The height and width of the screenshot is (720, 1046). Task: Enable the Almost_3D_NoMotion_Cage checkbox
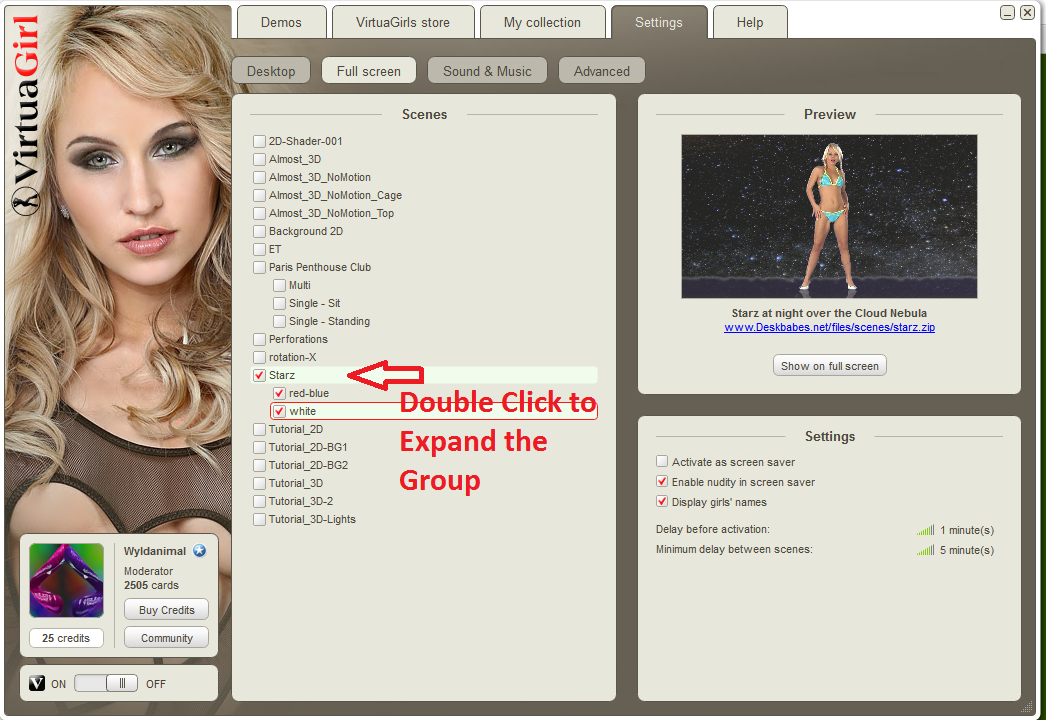pyautogui.click(x=259, y=196)
